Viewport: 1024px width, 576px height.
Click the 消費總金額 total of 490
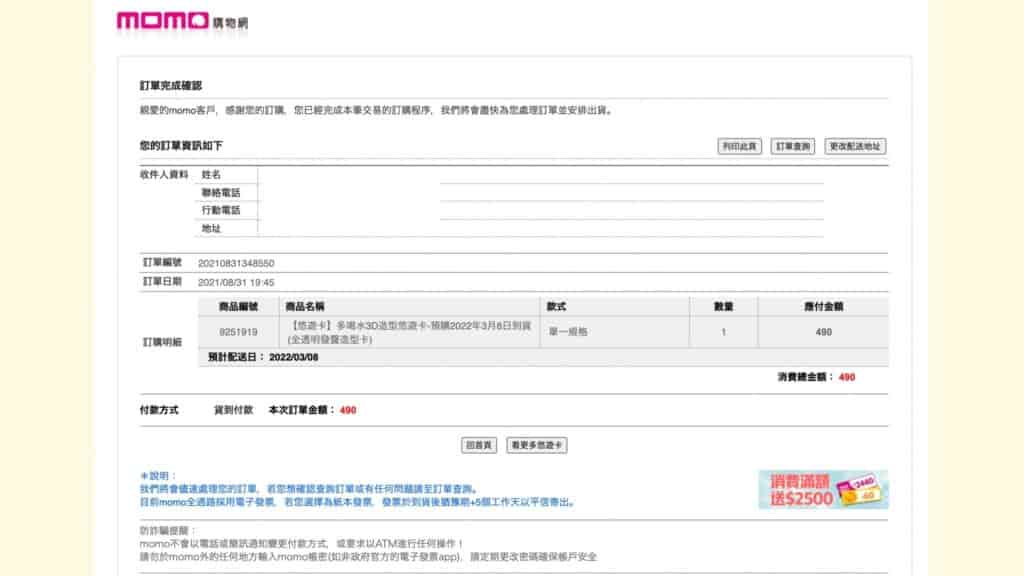(x=846, y=377)
